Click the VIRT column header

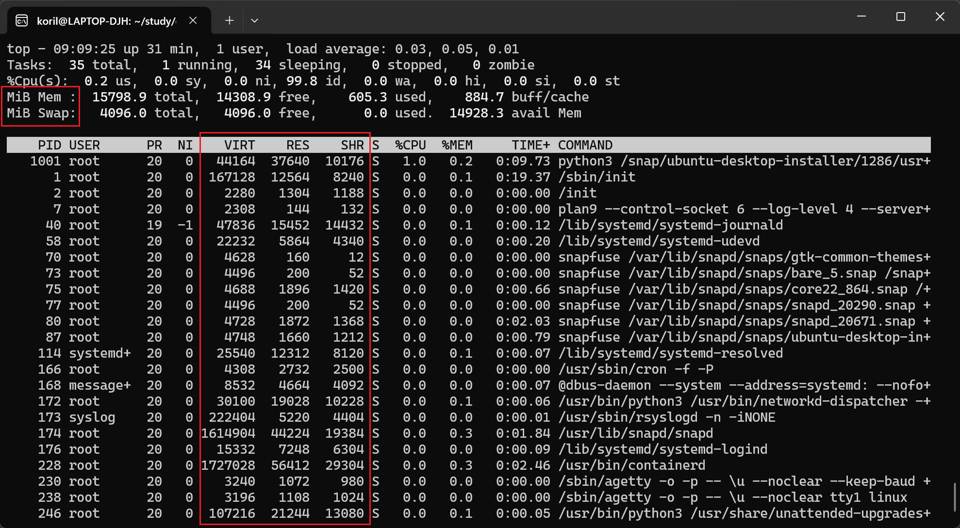point(239,145)
